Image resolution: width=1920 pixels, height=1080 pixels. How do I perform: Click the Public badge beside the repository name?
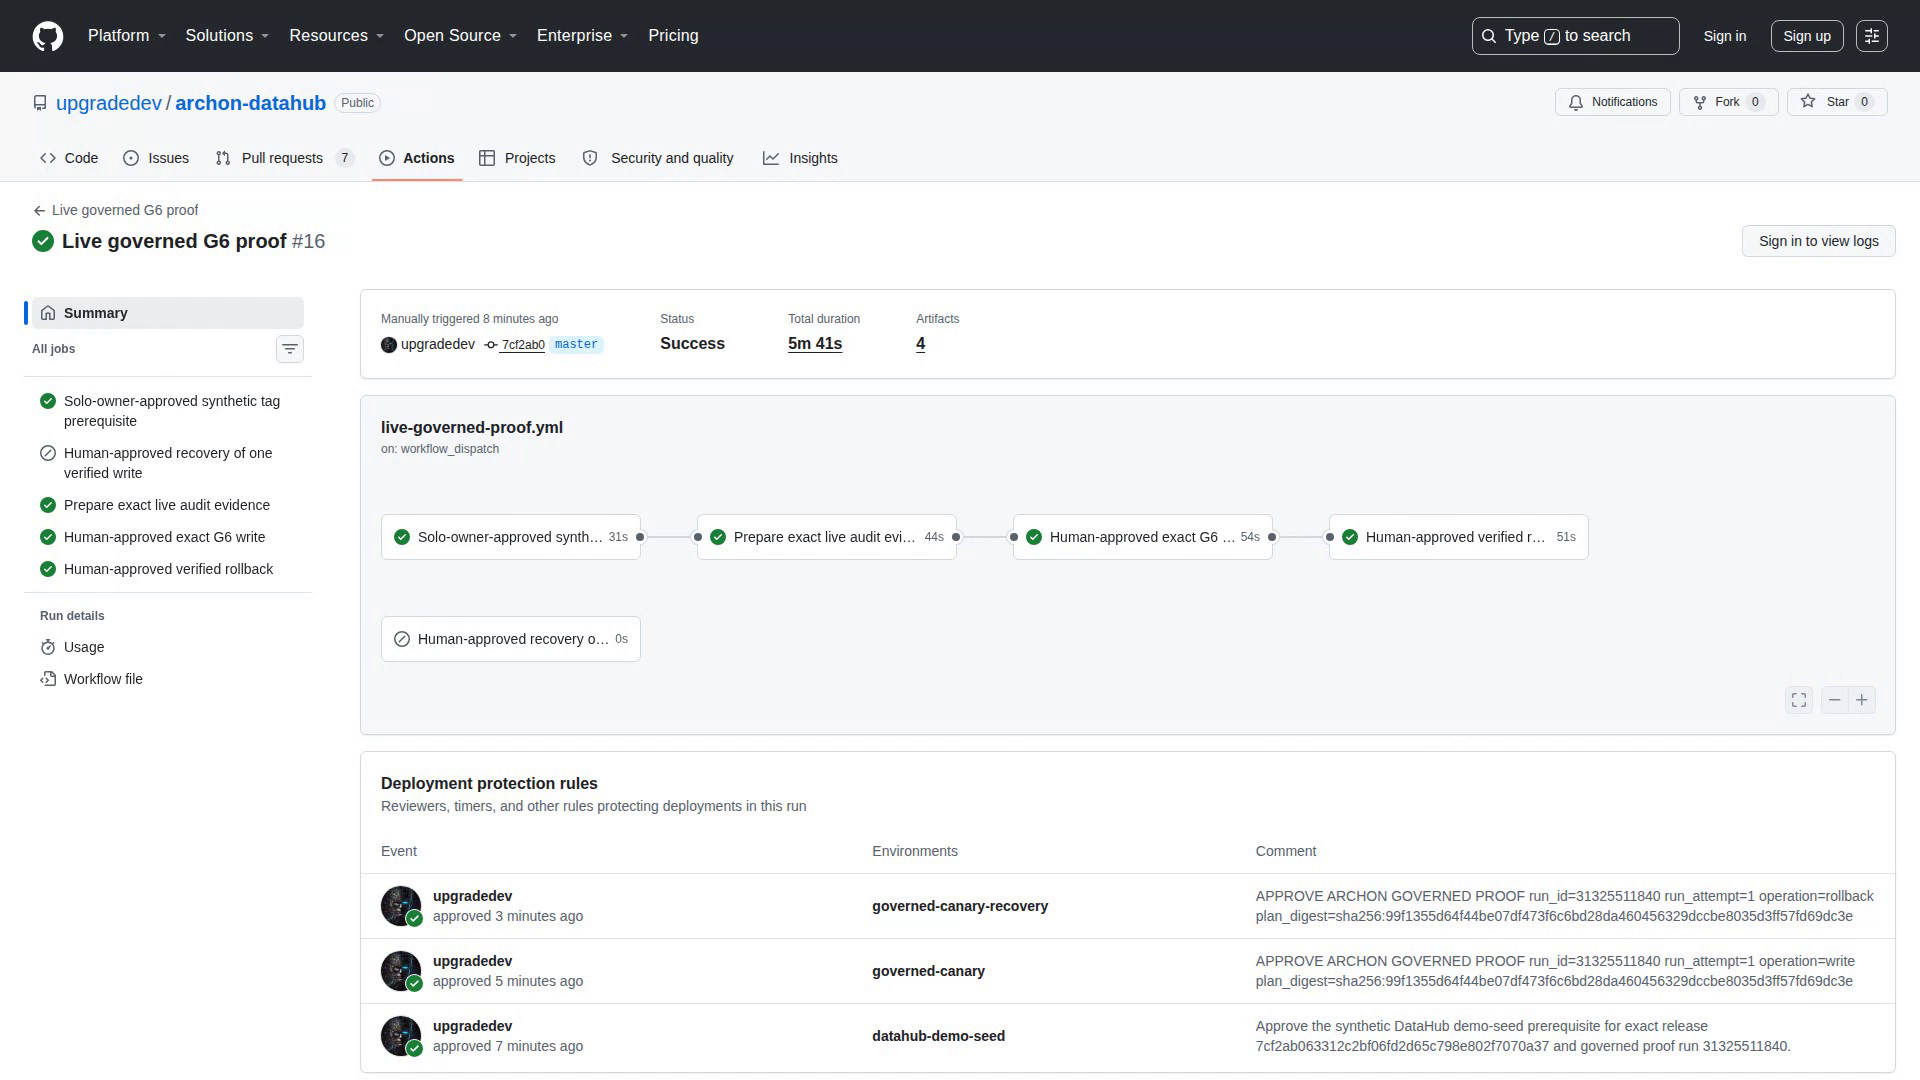coord(357,103)
